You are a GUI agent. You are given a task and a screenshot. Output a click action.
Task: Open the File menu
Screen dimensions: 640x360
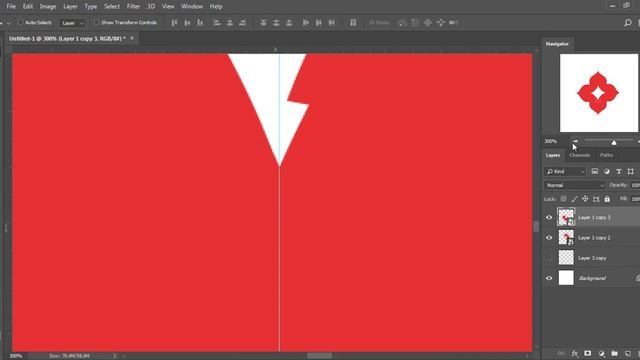tap(11, 7)
